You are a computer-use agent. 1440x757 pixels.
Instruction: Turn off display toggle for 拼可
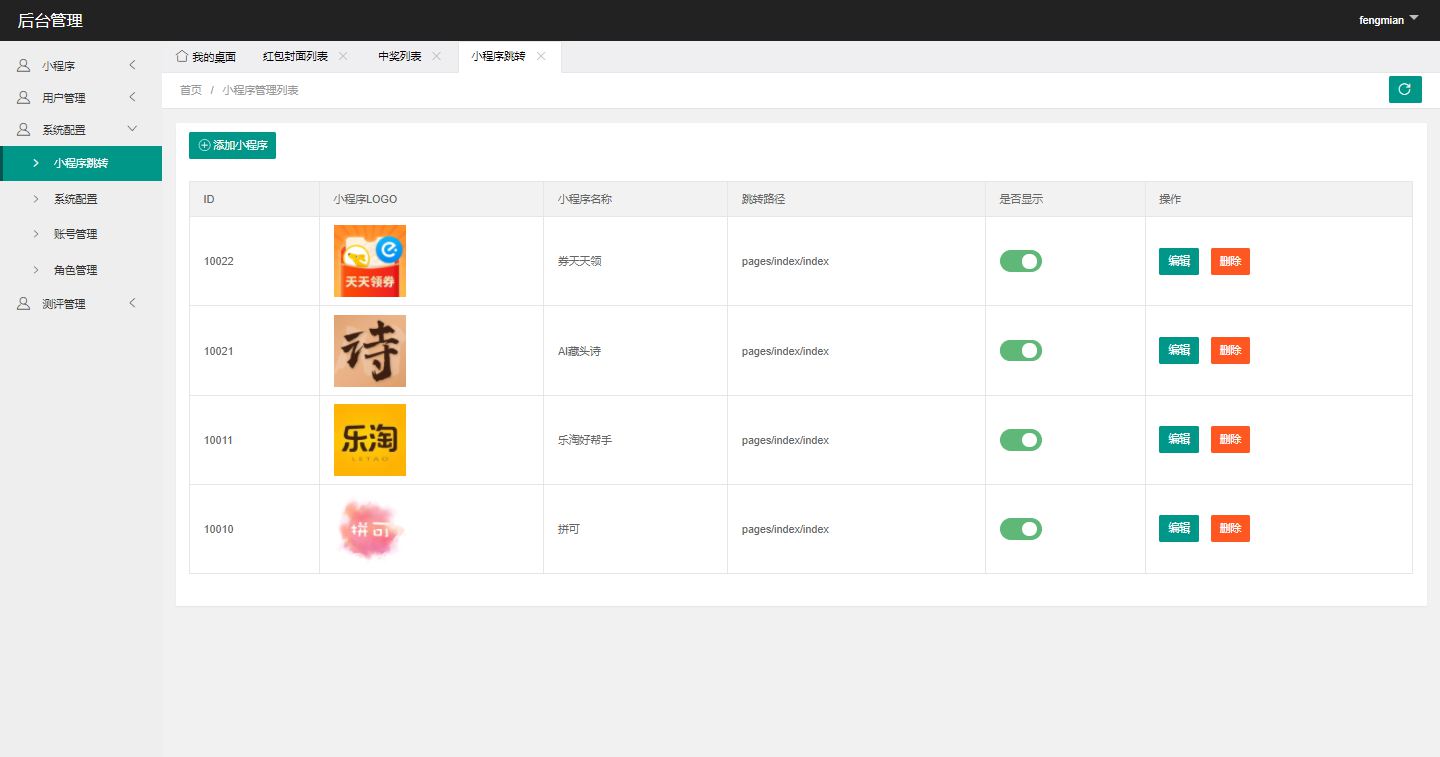pos(1020,529)
